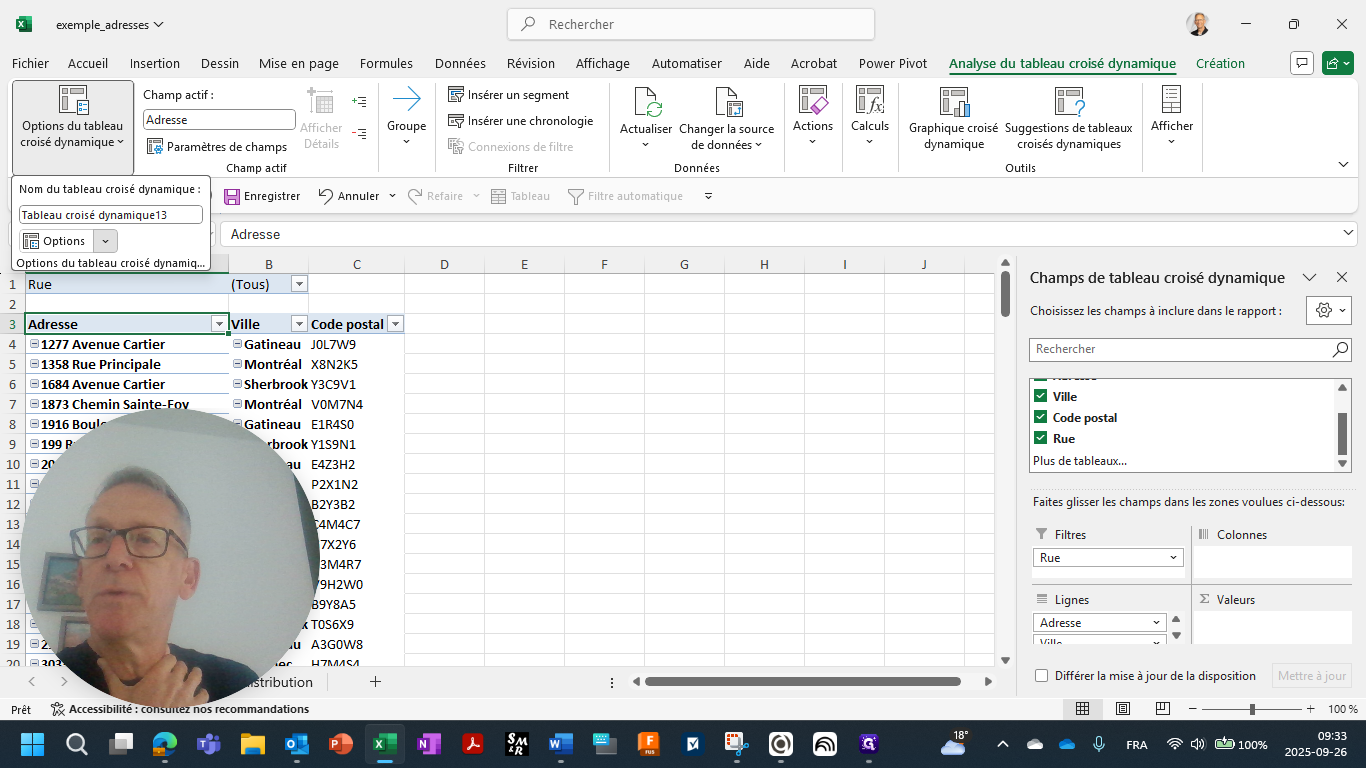Uncheck the Code postal field
1366x768 pixels.
1040,417
